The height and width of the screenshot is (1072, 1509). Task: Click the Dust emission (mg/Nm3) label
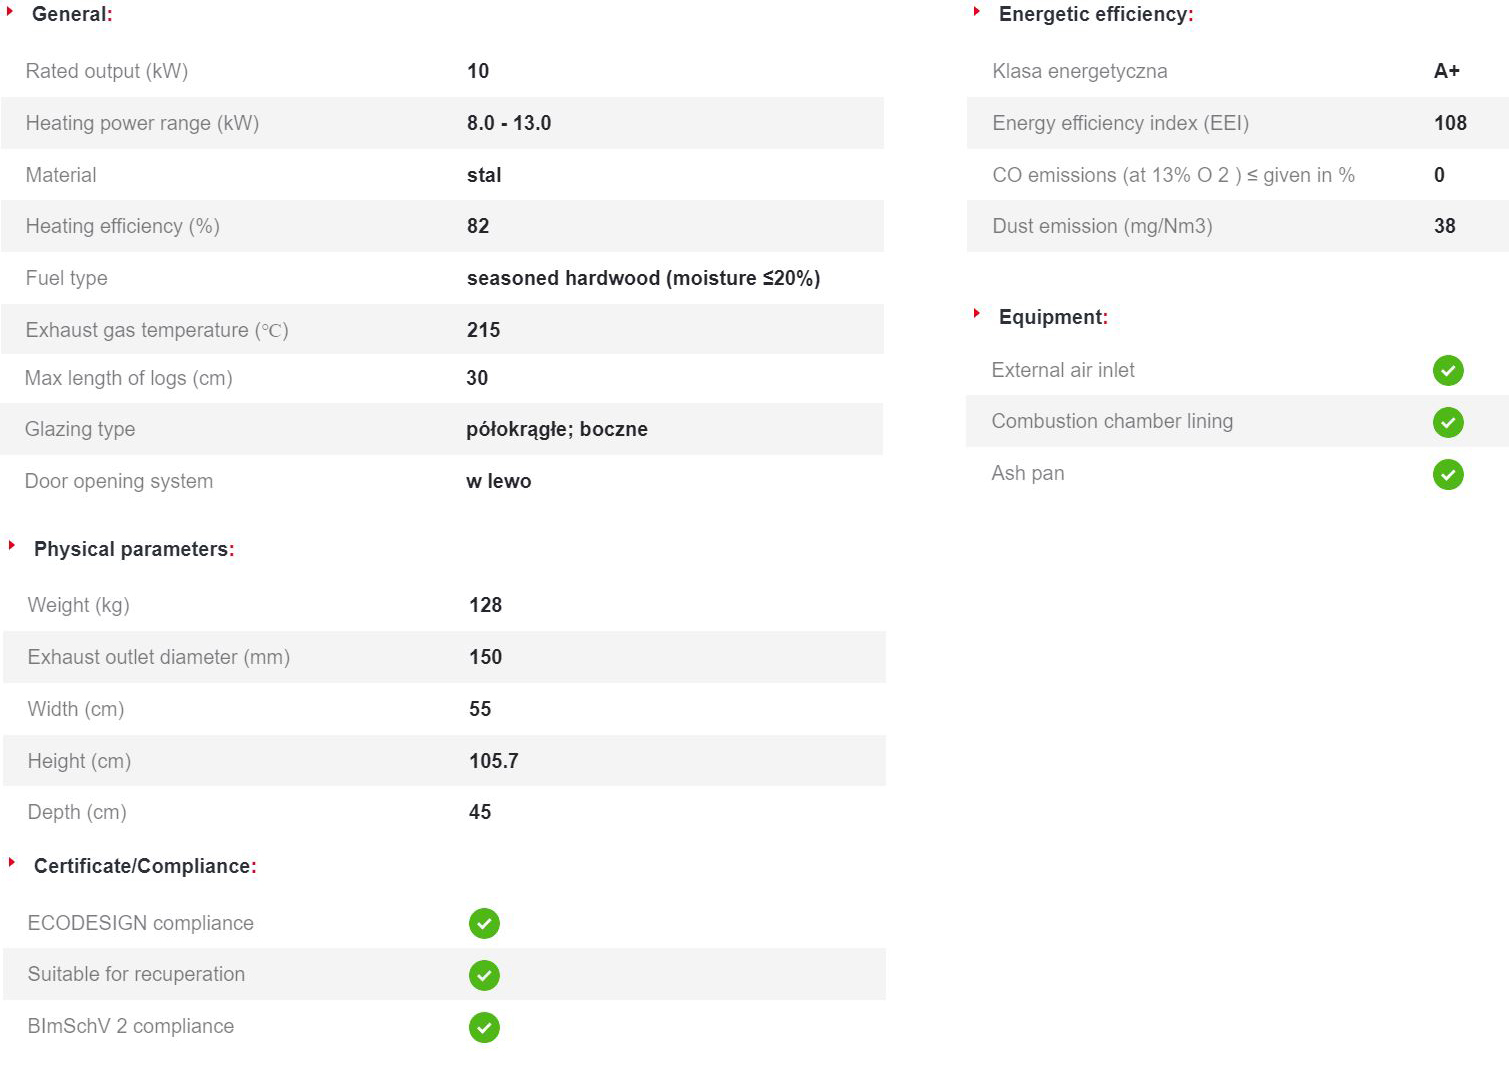point(1102,226)
